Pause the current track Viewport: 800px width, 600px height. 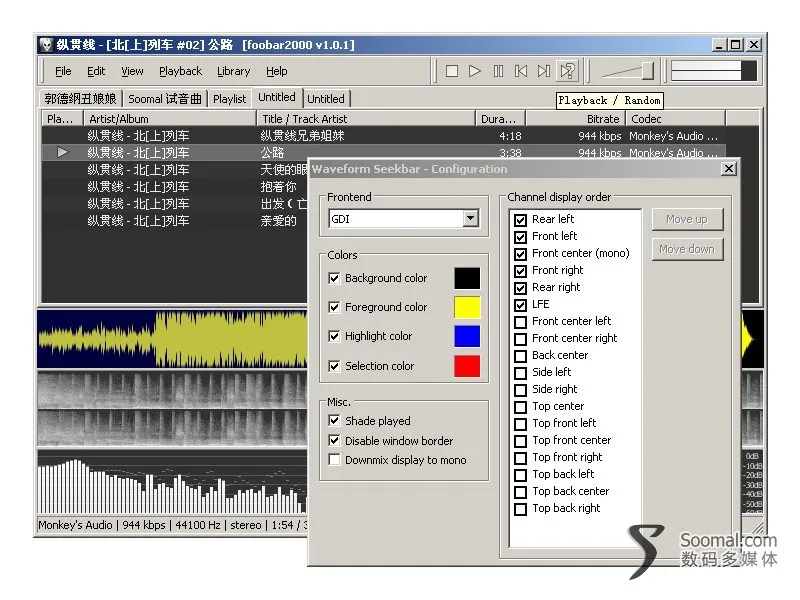pos(498,71)
